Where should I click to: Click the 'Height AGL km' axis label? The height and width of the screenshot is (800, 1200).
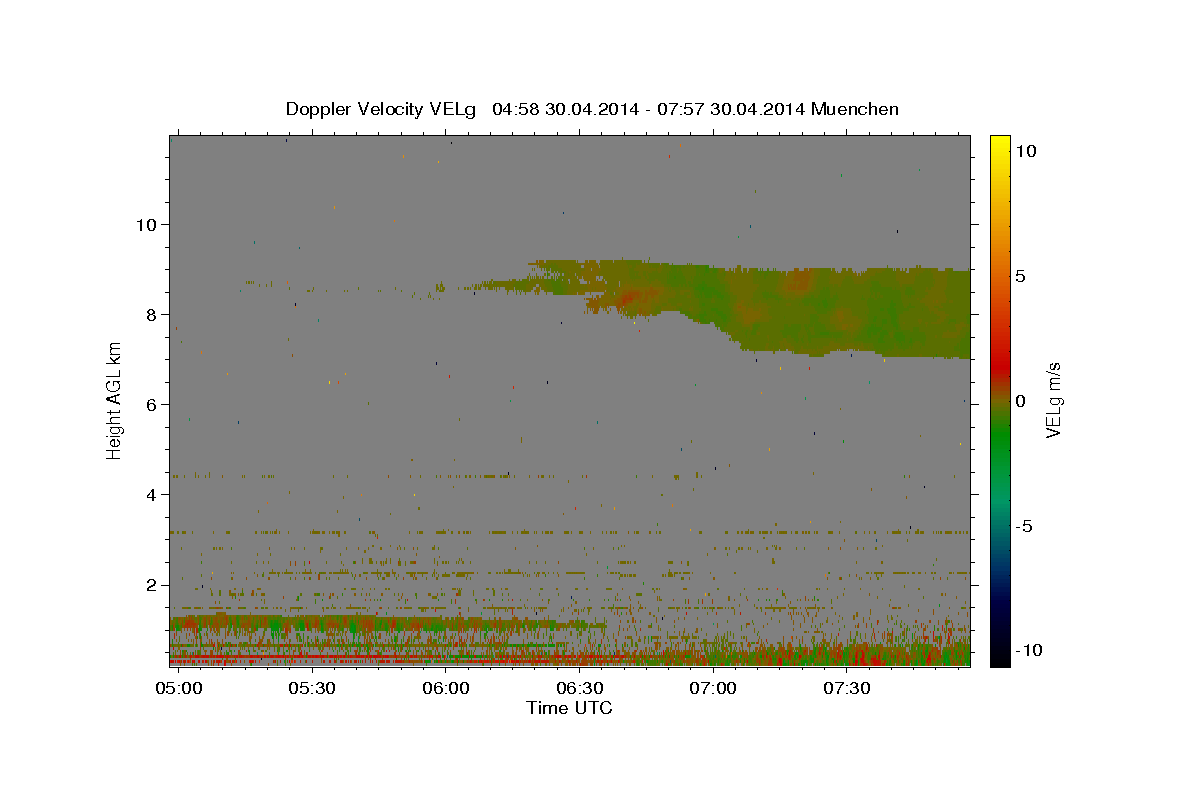click(x=115, y=401)
